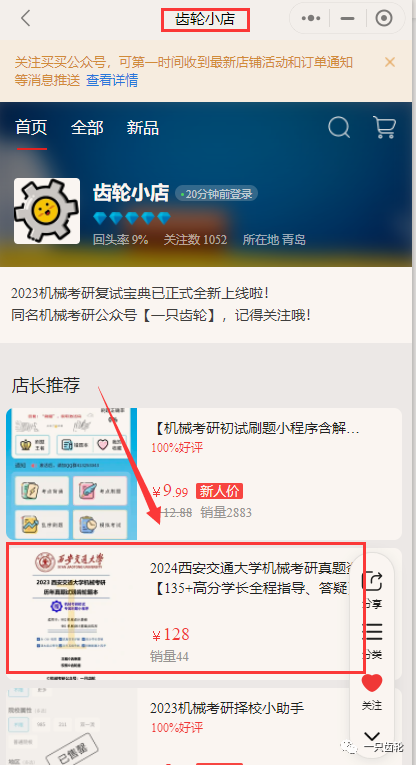The height and width of the screenshot is (765, 416).
Task: Switch to the 新品 tab
Action: point(142,128)
